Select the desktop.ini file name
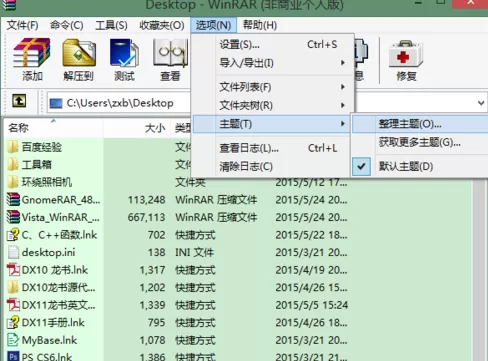Screen dimensions: 488x361 point(48,252)
